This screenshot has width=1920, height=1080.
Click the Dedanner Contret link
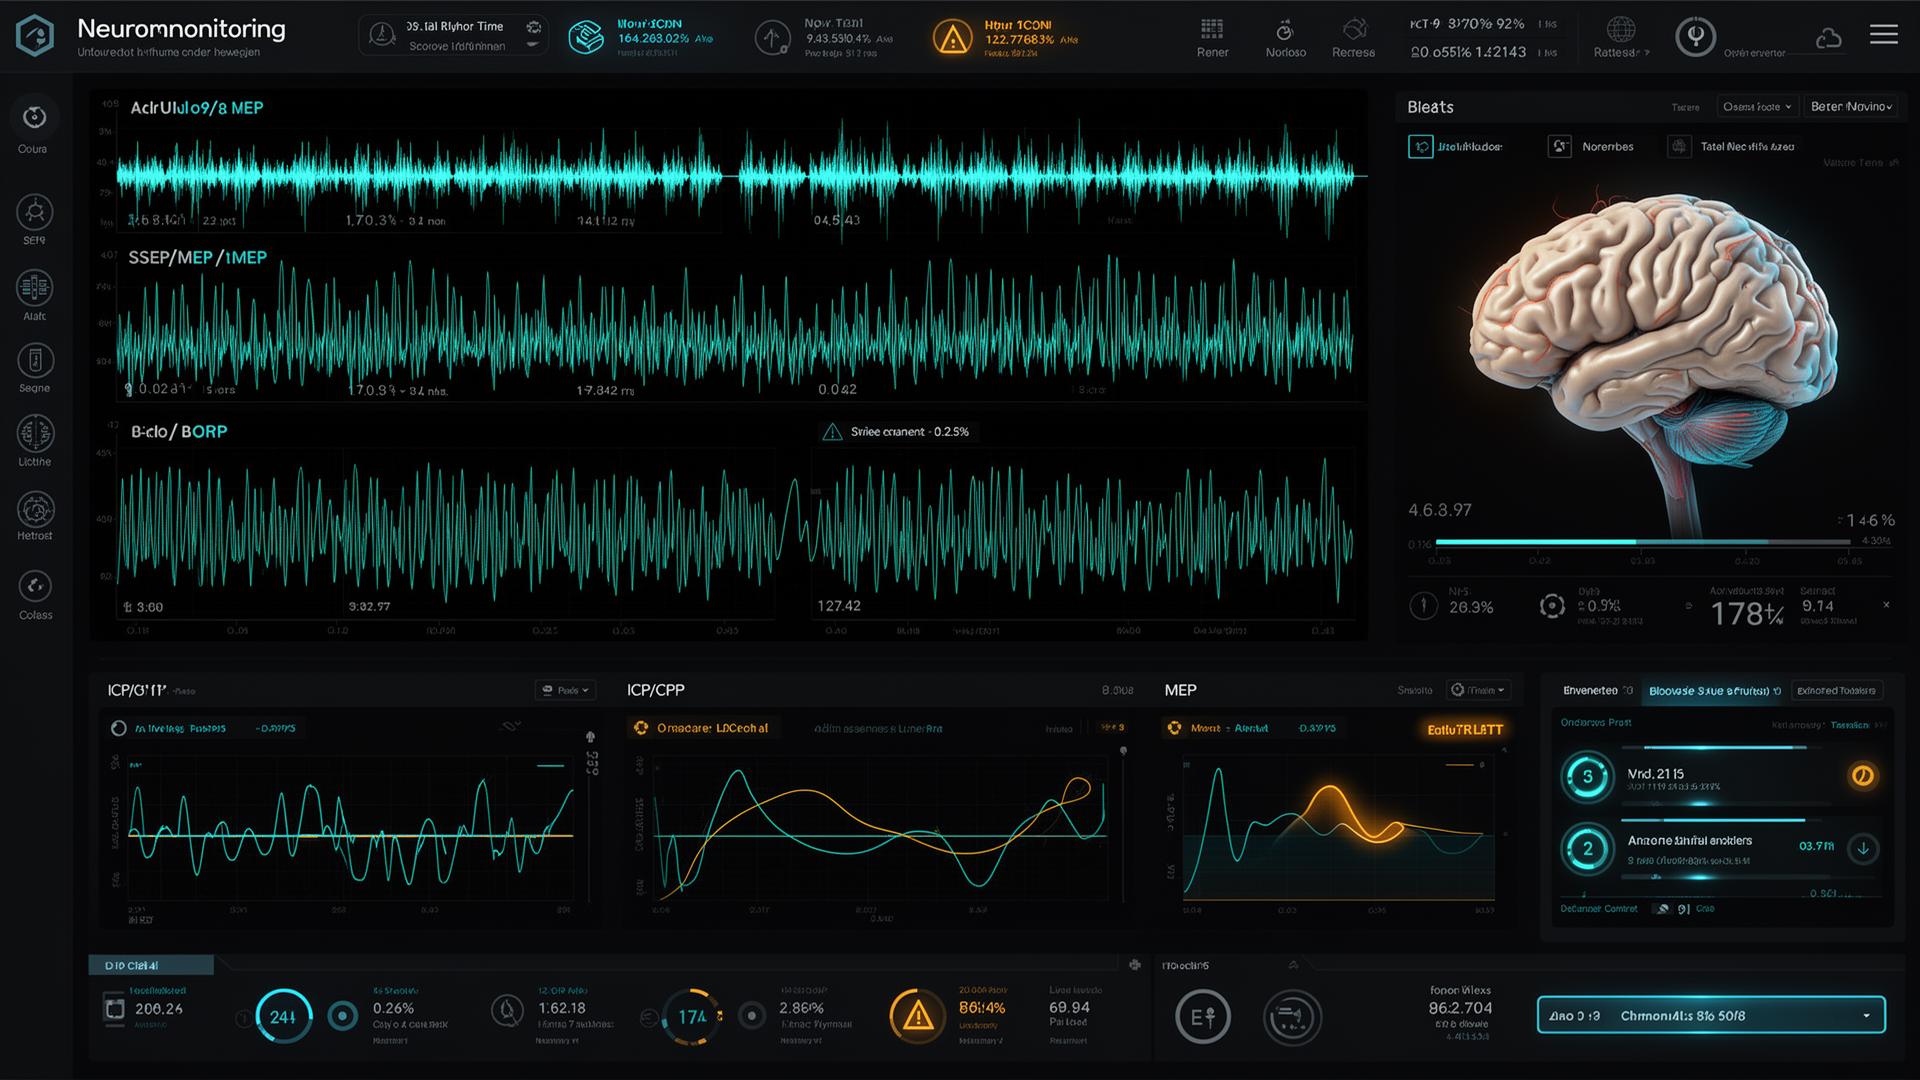tap(1599, 909)
